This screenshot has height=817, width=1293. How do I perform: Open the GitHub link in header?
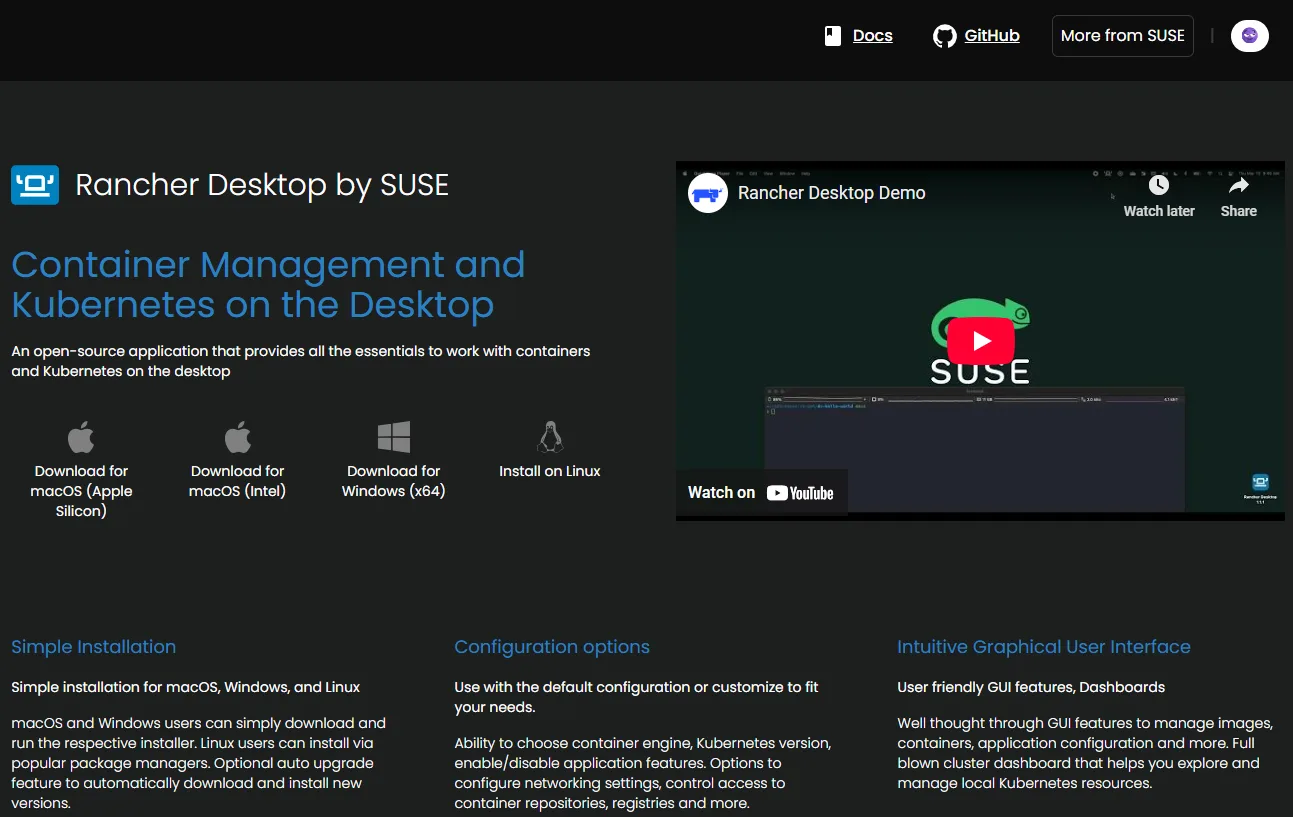[991, 36]
